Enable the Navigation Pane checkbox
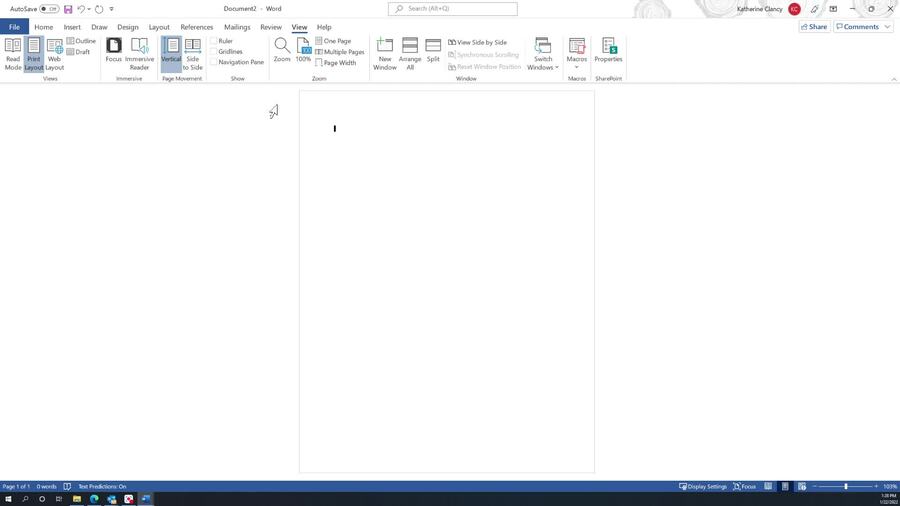 pos(214,62)
